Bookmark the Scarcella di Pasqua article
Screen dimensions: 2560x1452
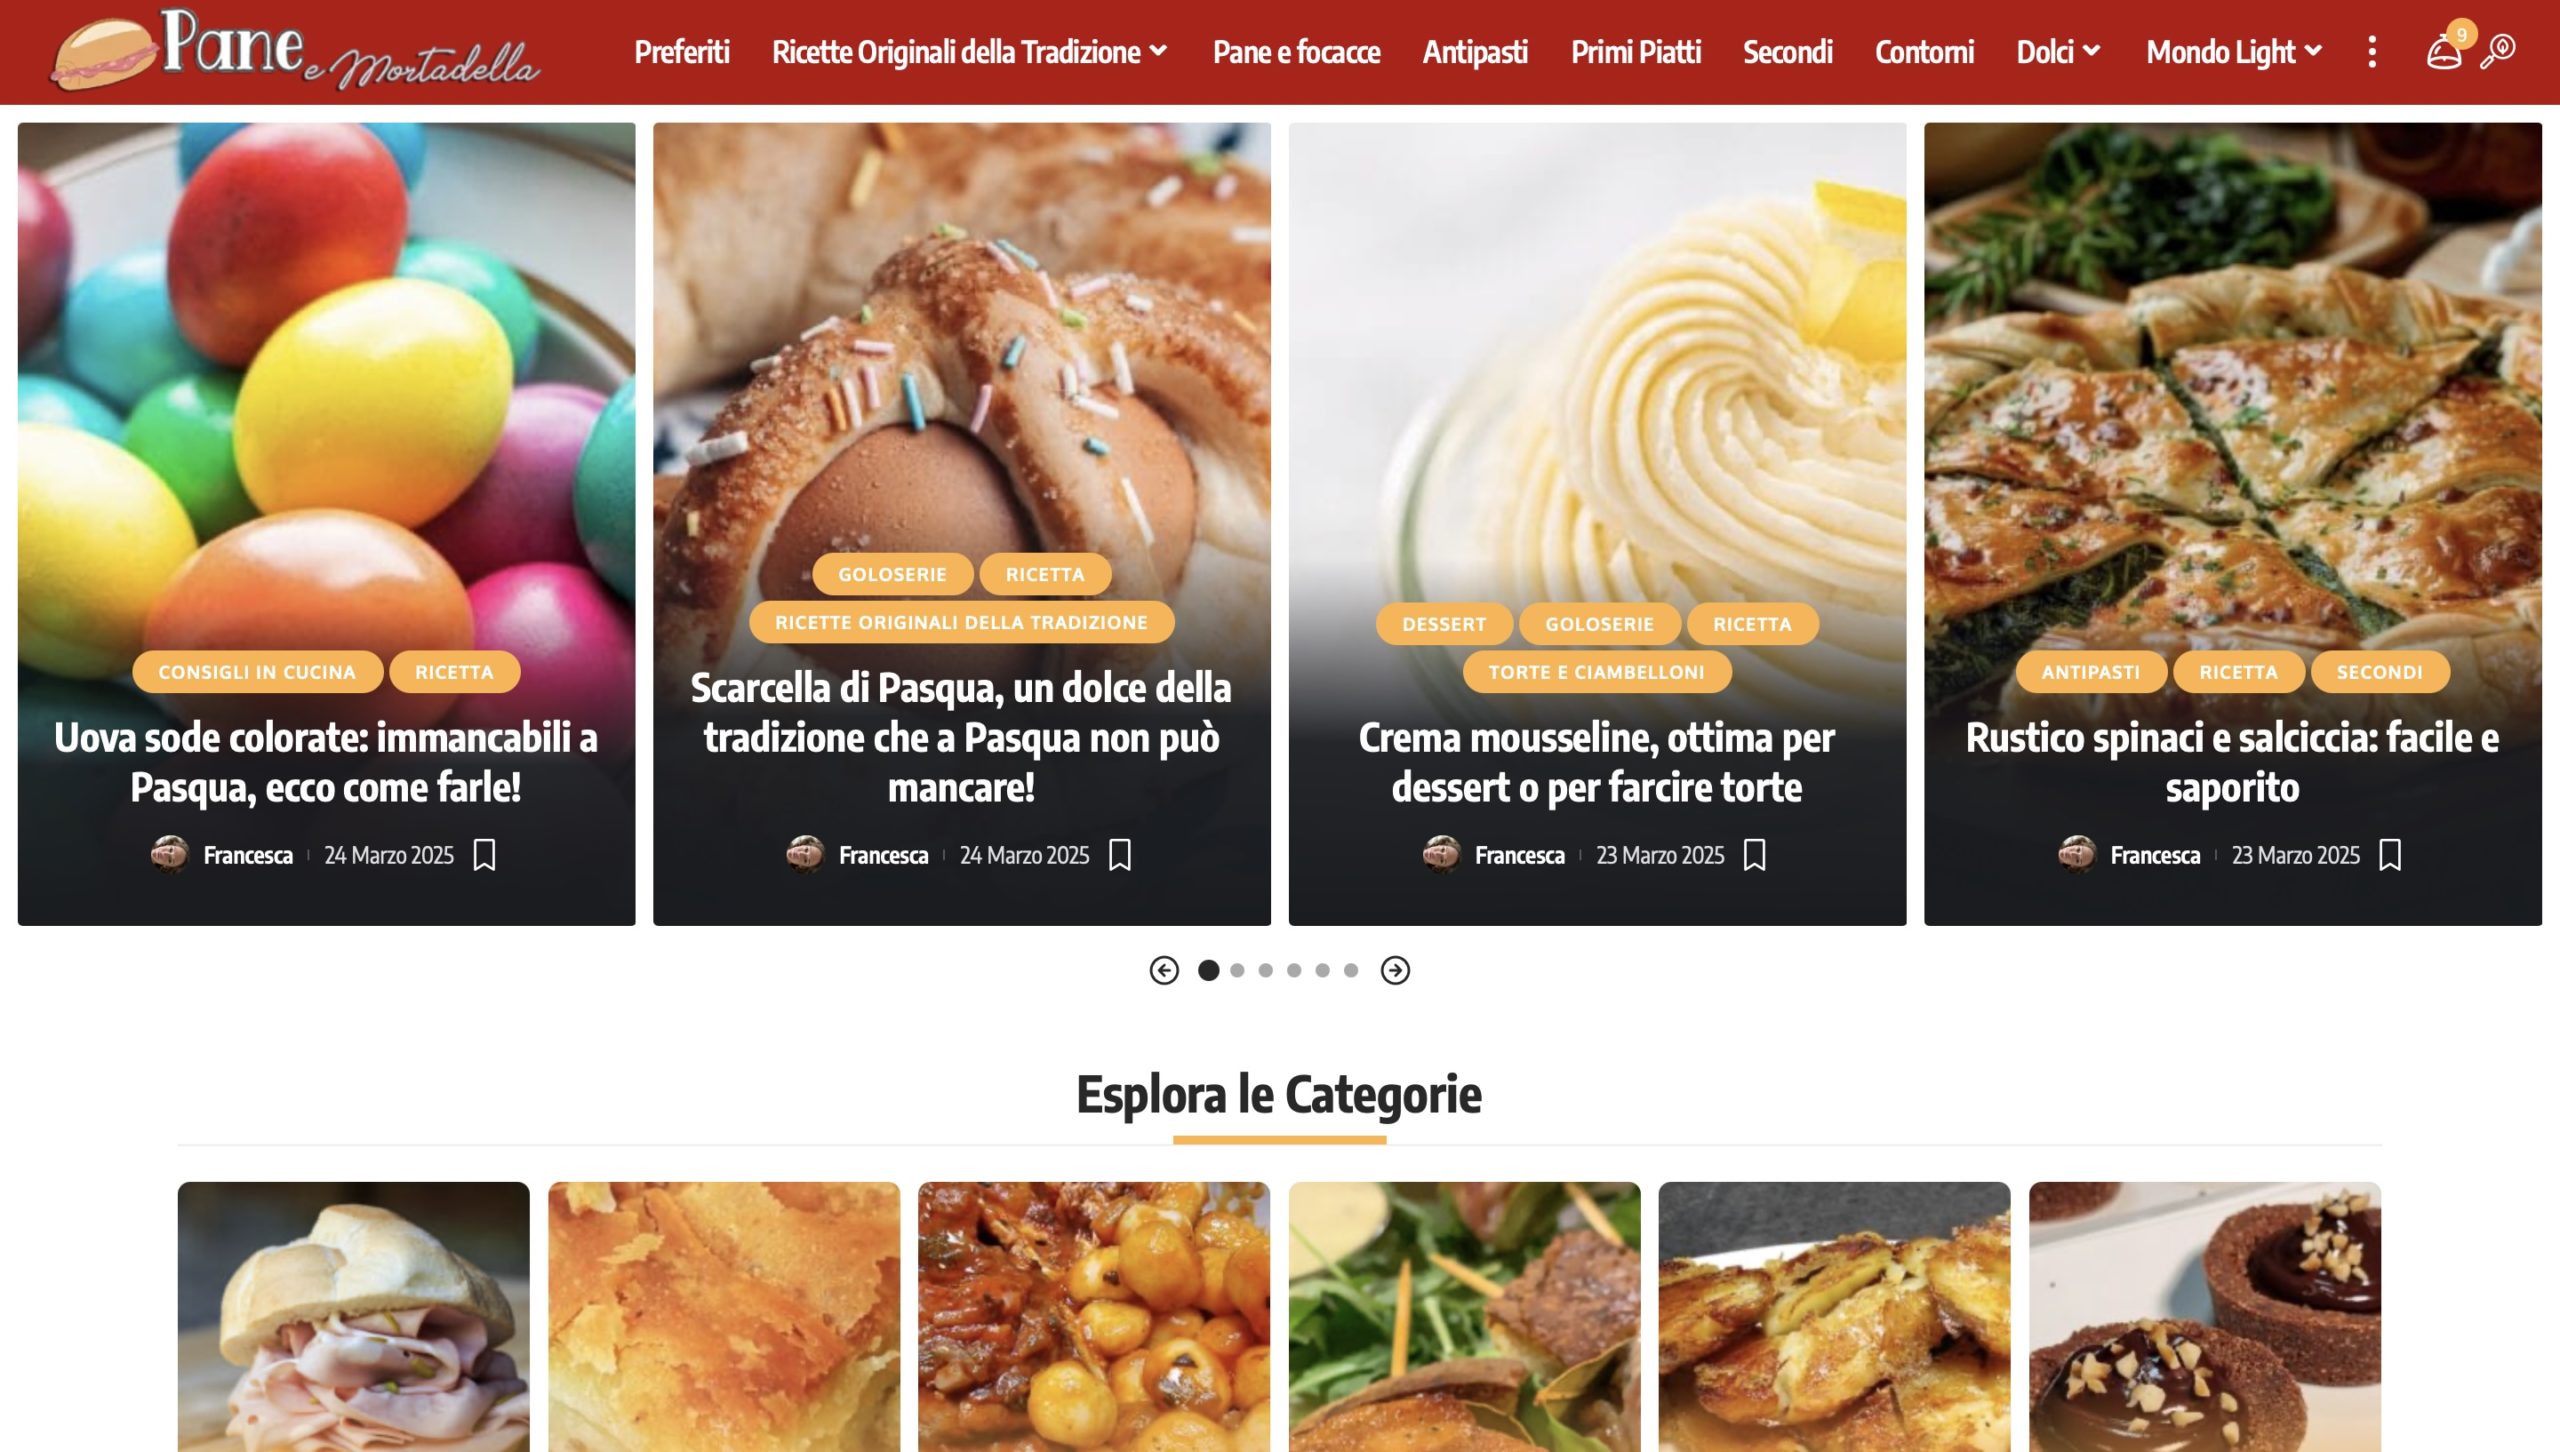(1120, 855)
